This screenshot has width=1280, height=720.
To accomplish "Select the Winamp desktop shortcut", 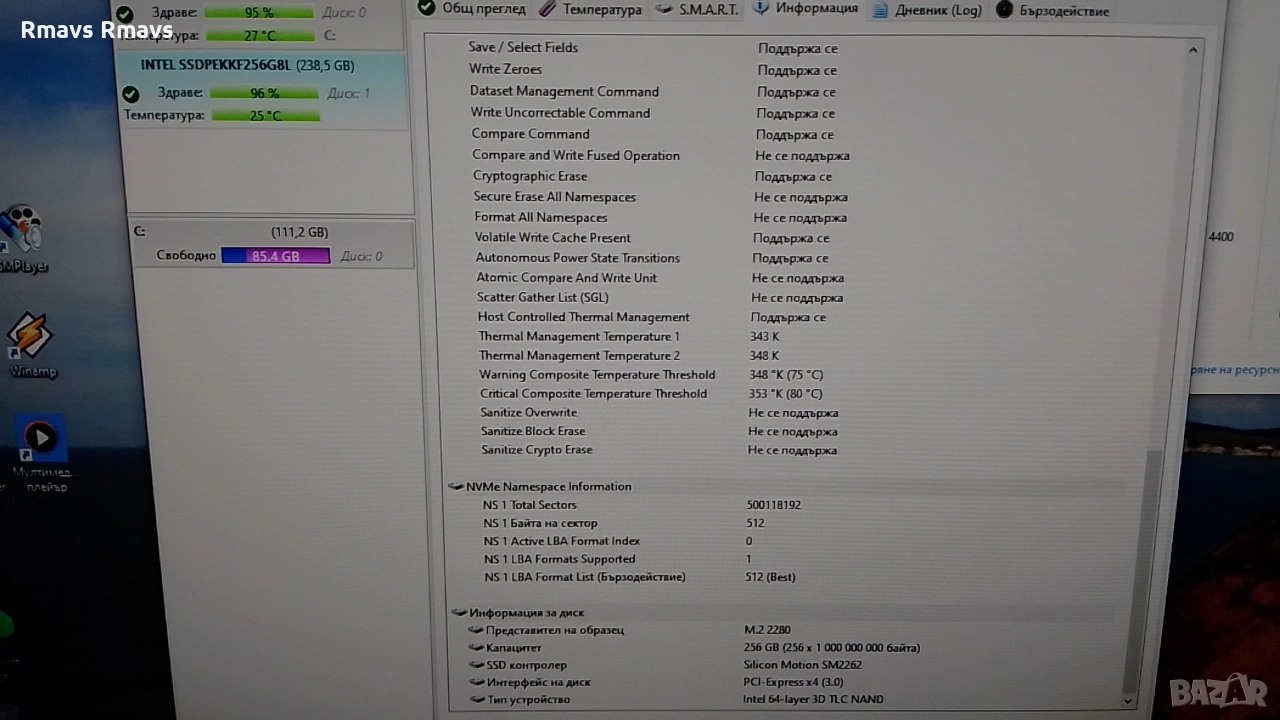I will point(30,345).
